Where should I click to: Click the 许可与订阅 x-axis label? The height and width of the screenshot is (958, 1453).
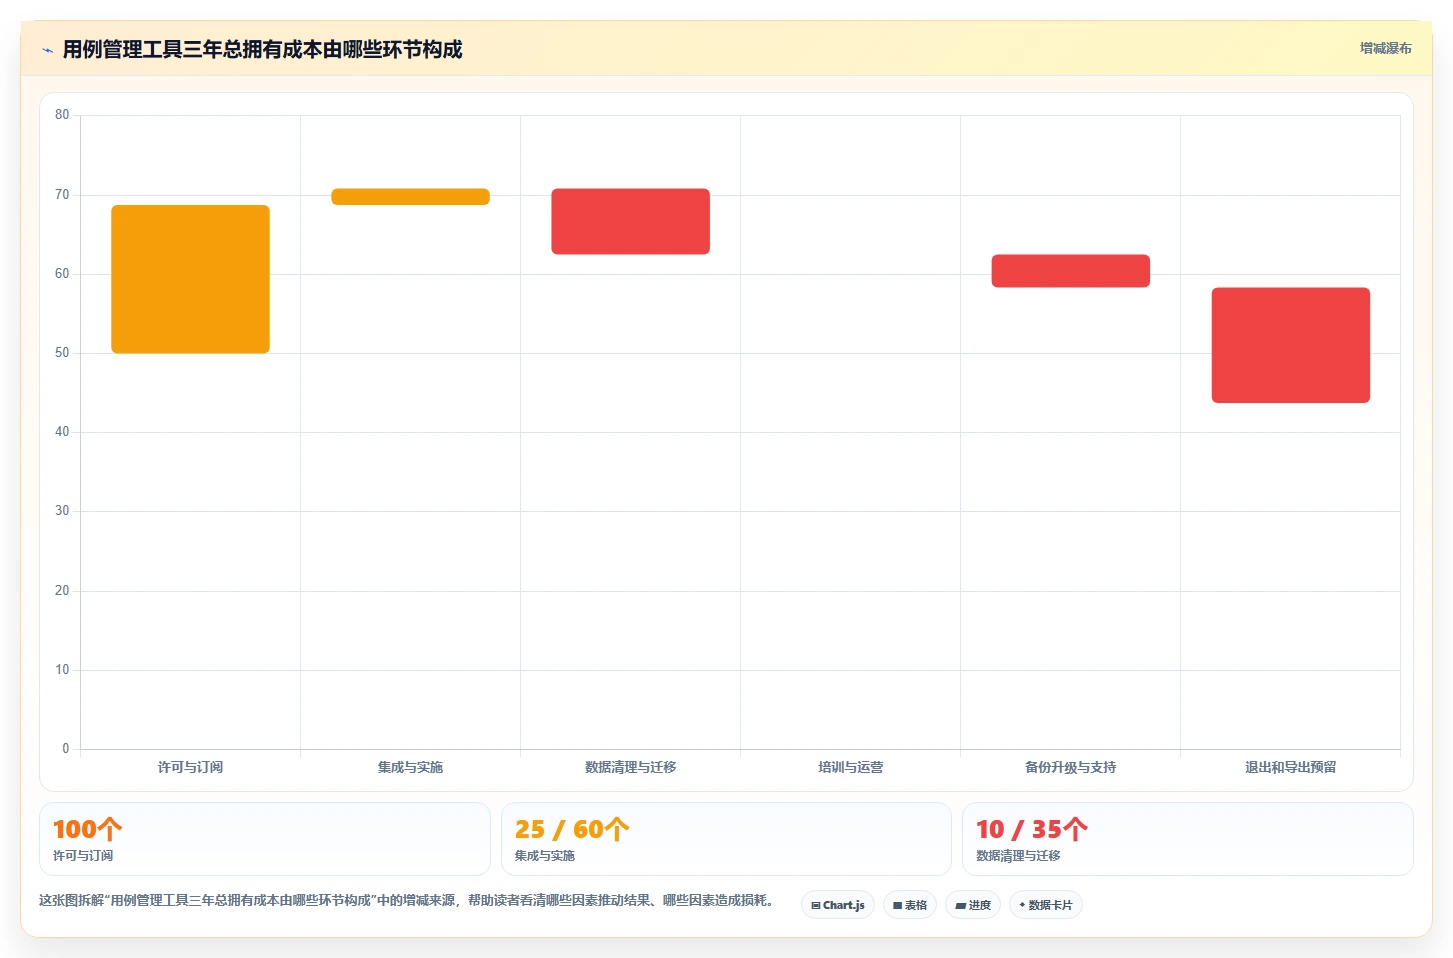coord(190,767)
